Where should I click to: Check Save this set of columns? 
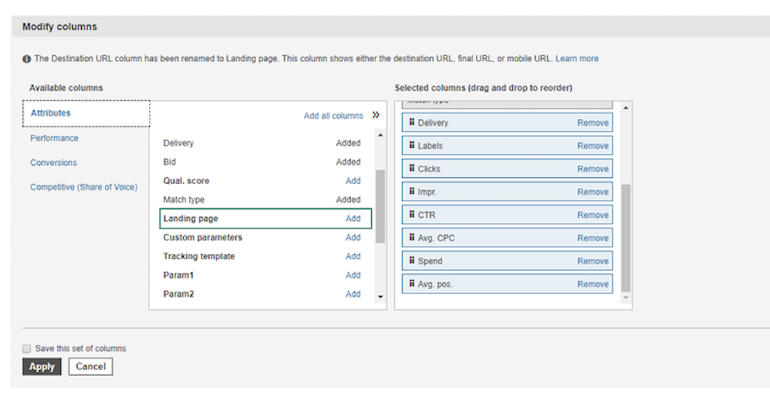click(x=27, y=348)
